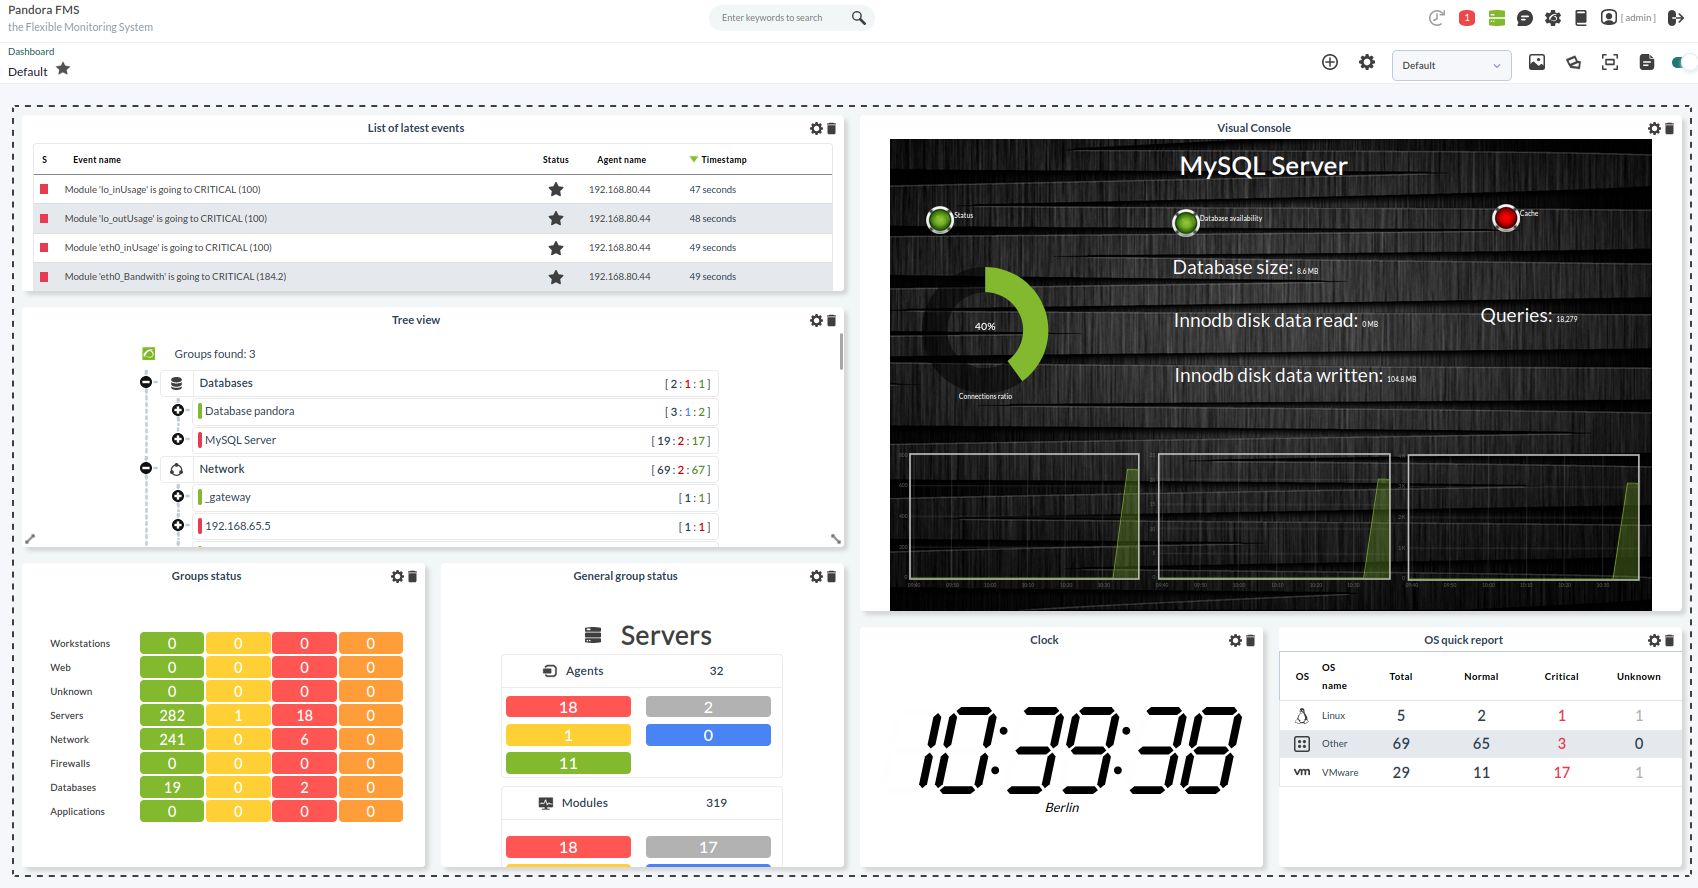Click star for lo_outUsage event

click(x=556, y=218)
